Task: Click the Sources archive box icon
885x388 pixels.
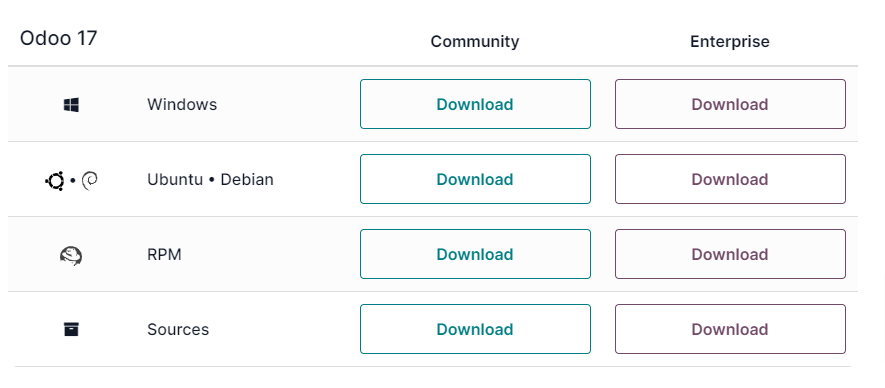Action: [x=71, y=329]
